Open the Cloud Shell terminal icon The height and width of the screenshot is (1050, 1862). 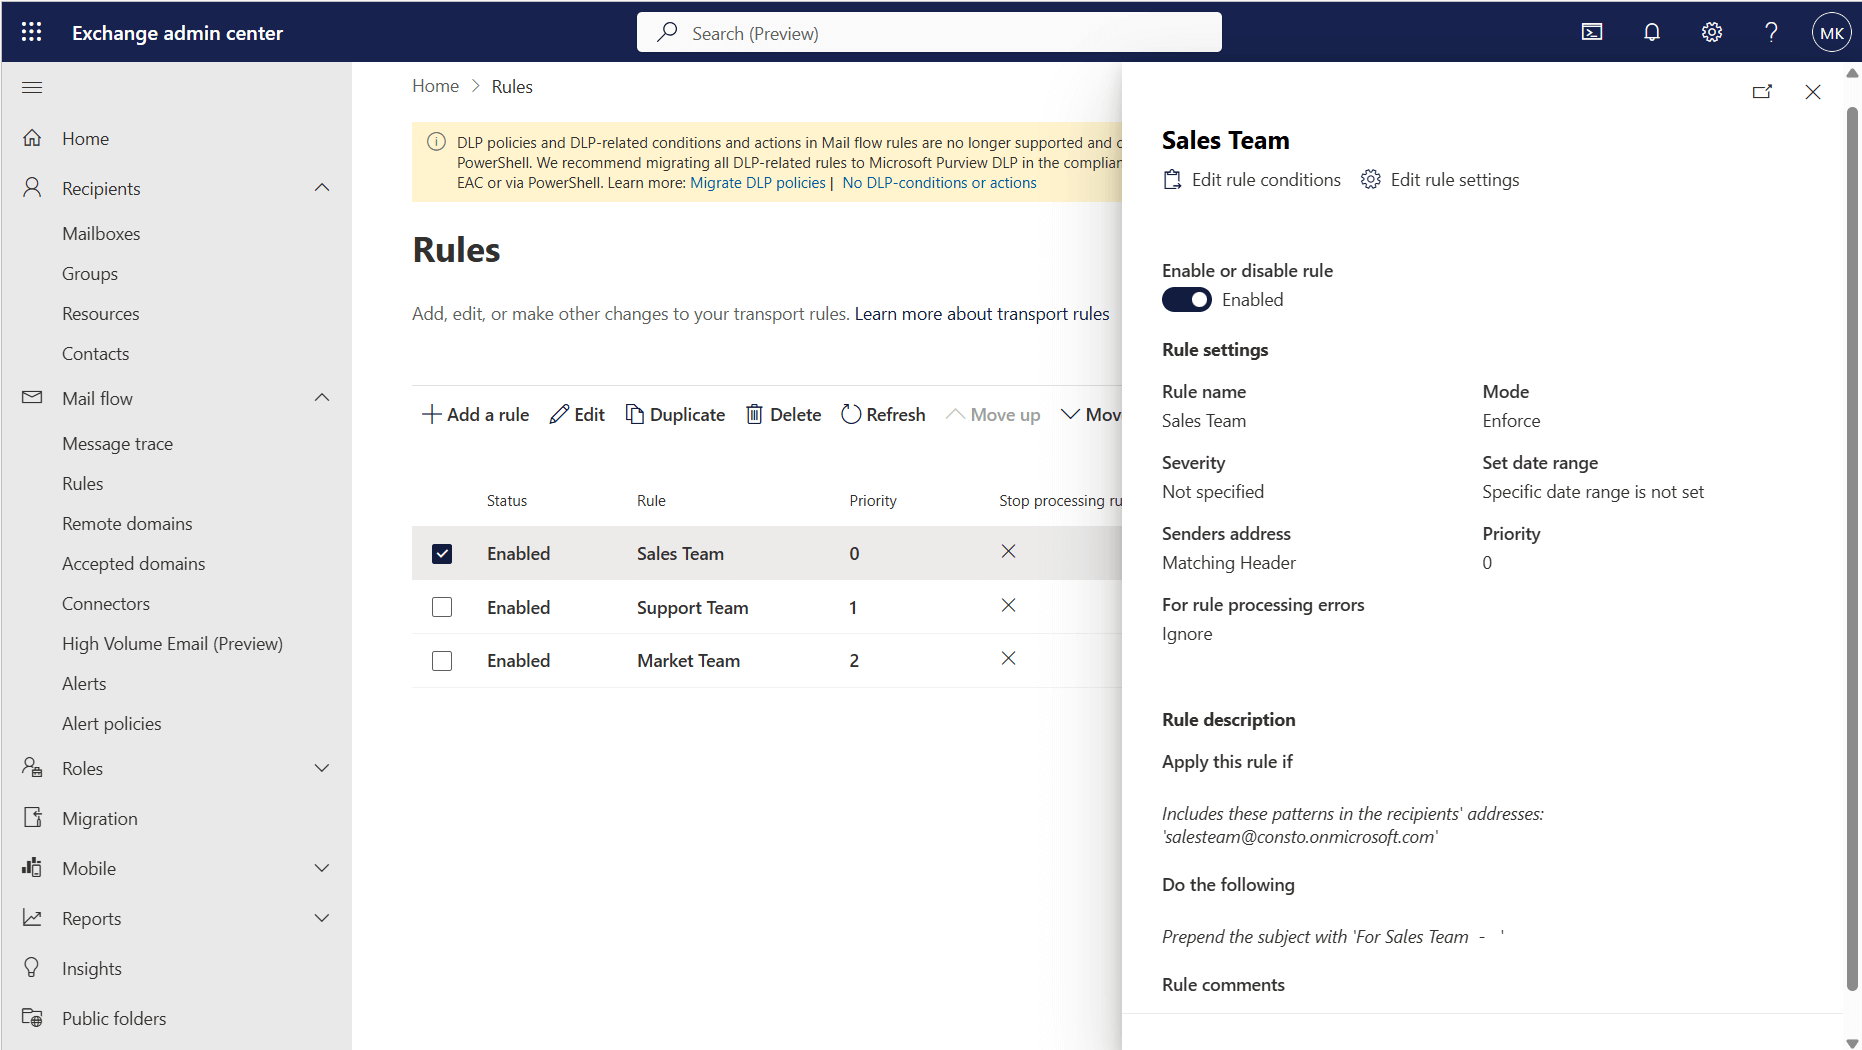[x=1591, y=32]
